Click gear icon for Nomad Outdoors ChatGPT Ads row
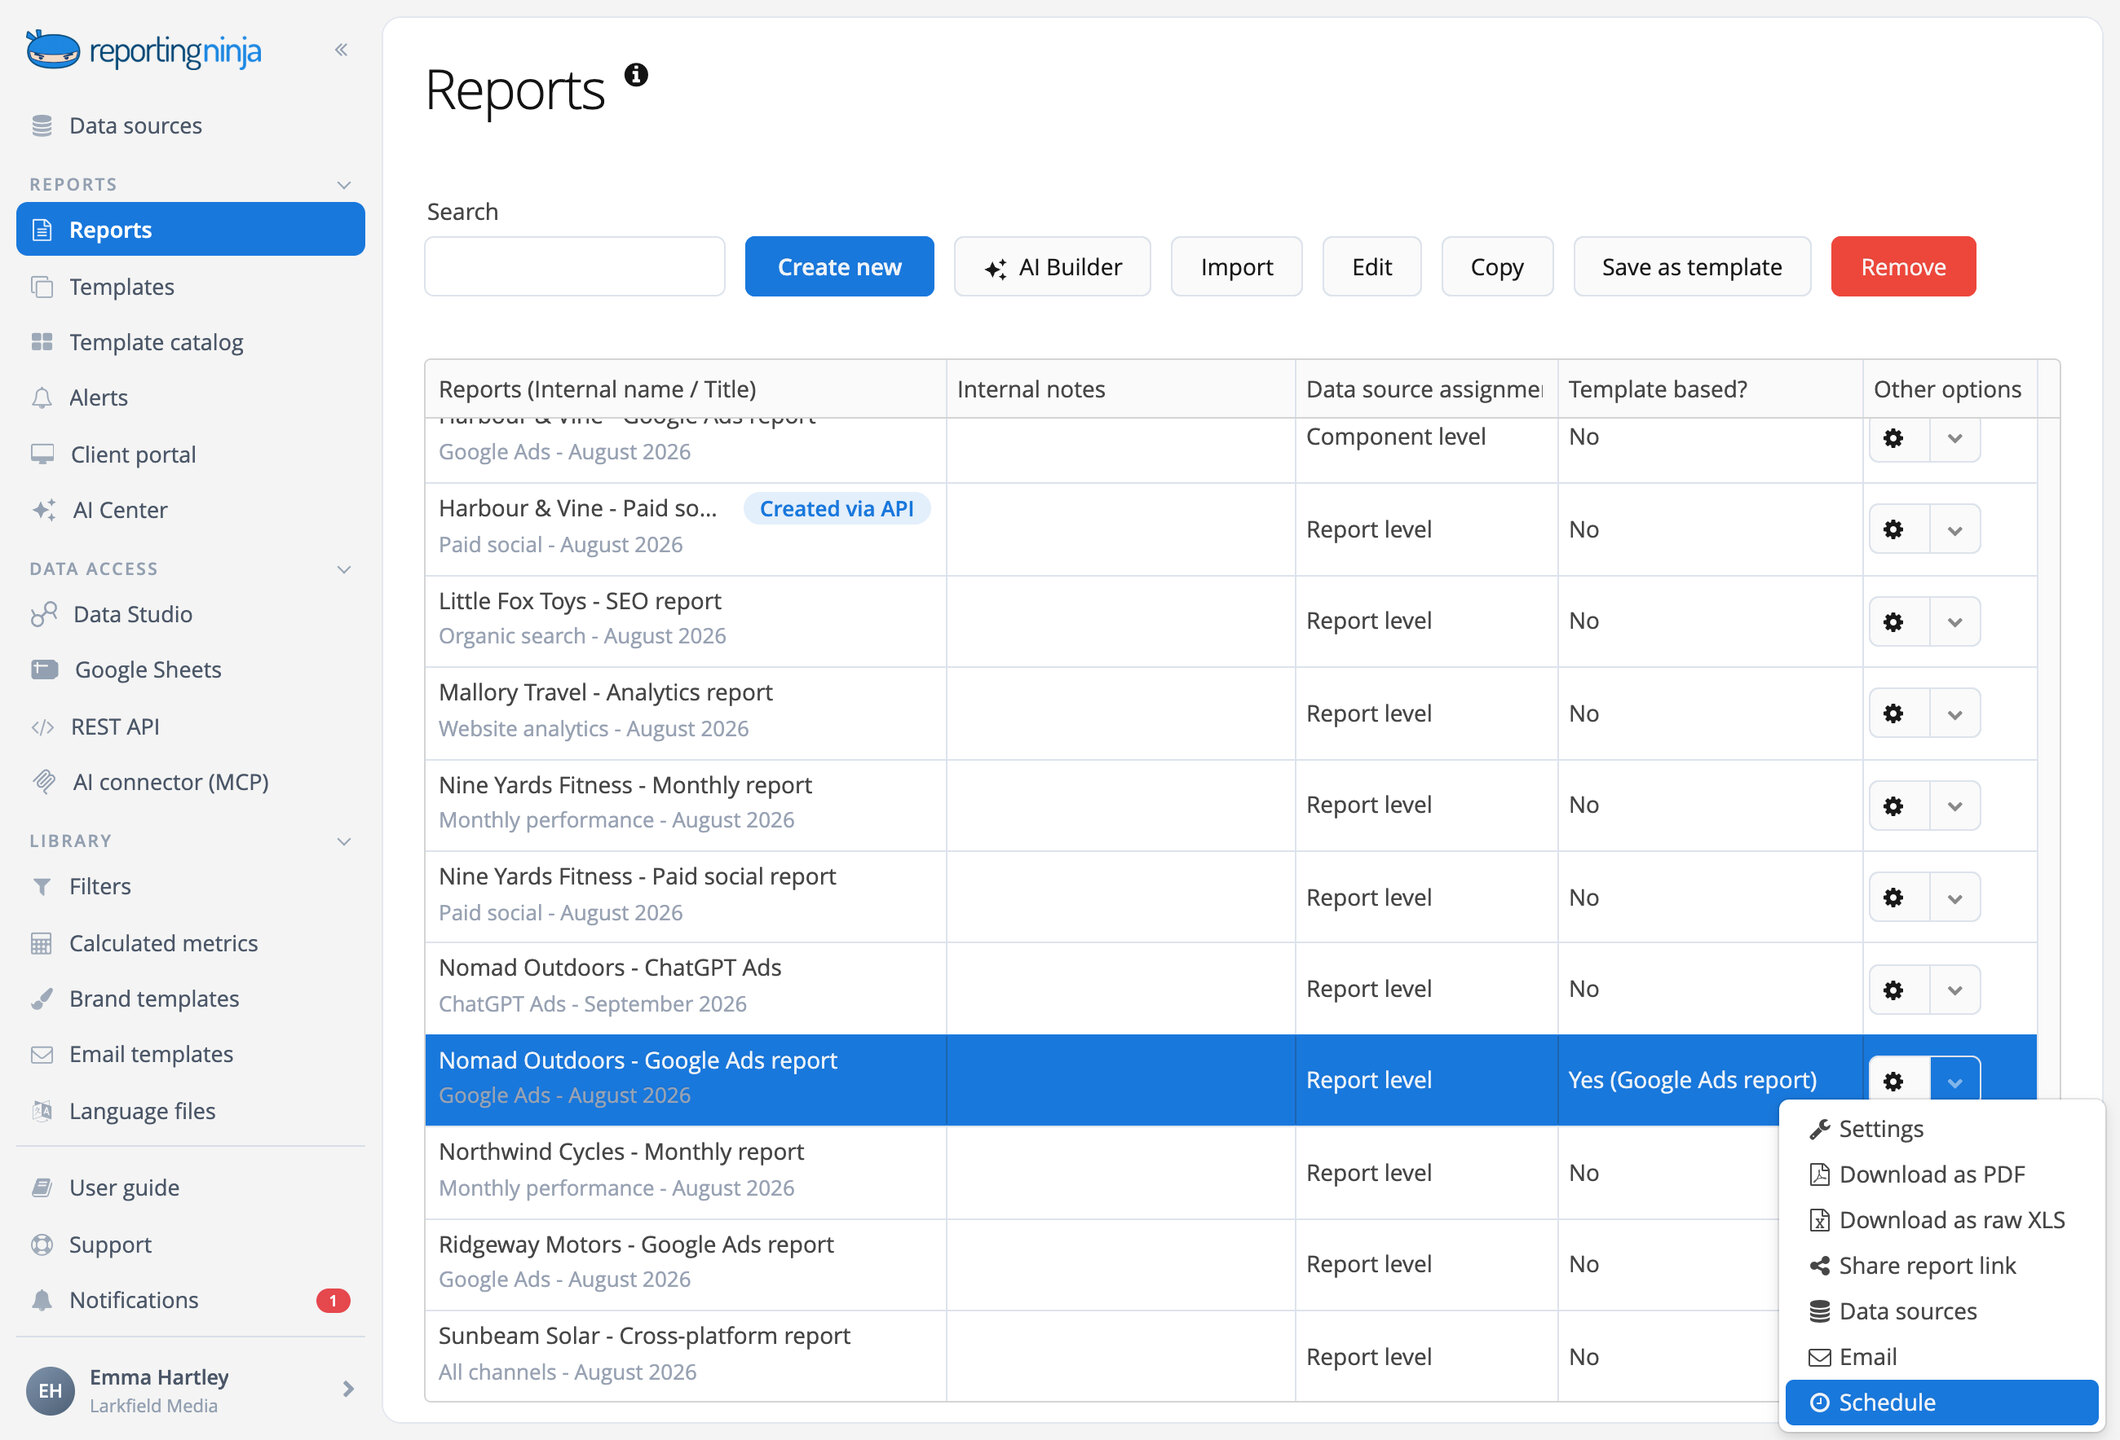 tap(1894, 989)
